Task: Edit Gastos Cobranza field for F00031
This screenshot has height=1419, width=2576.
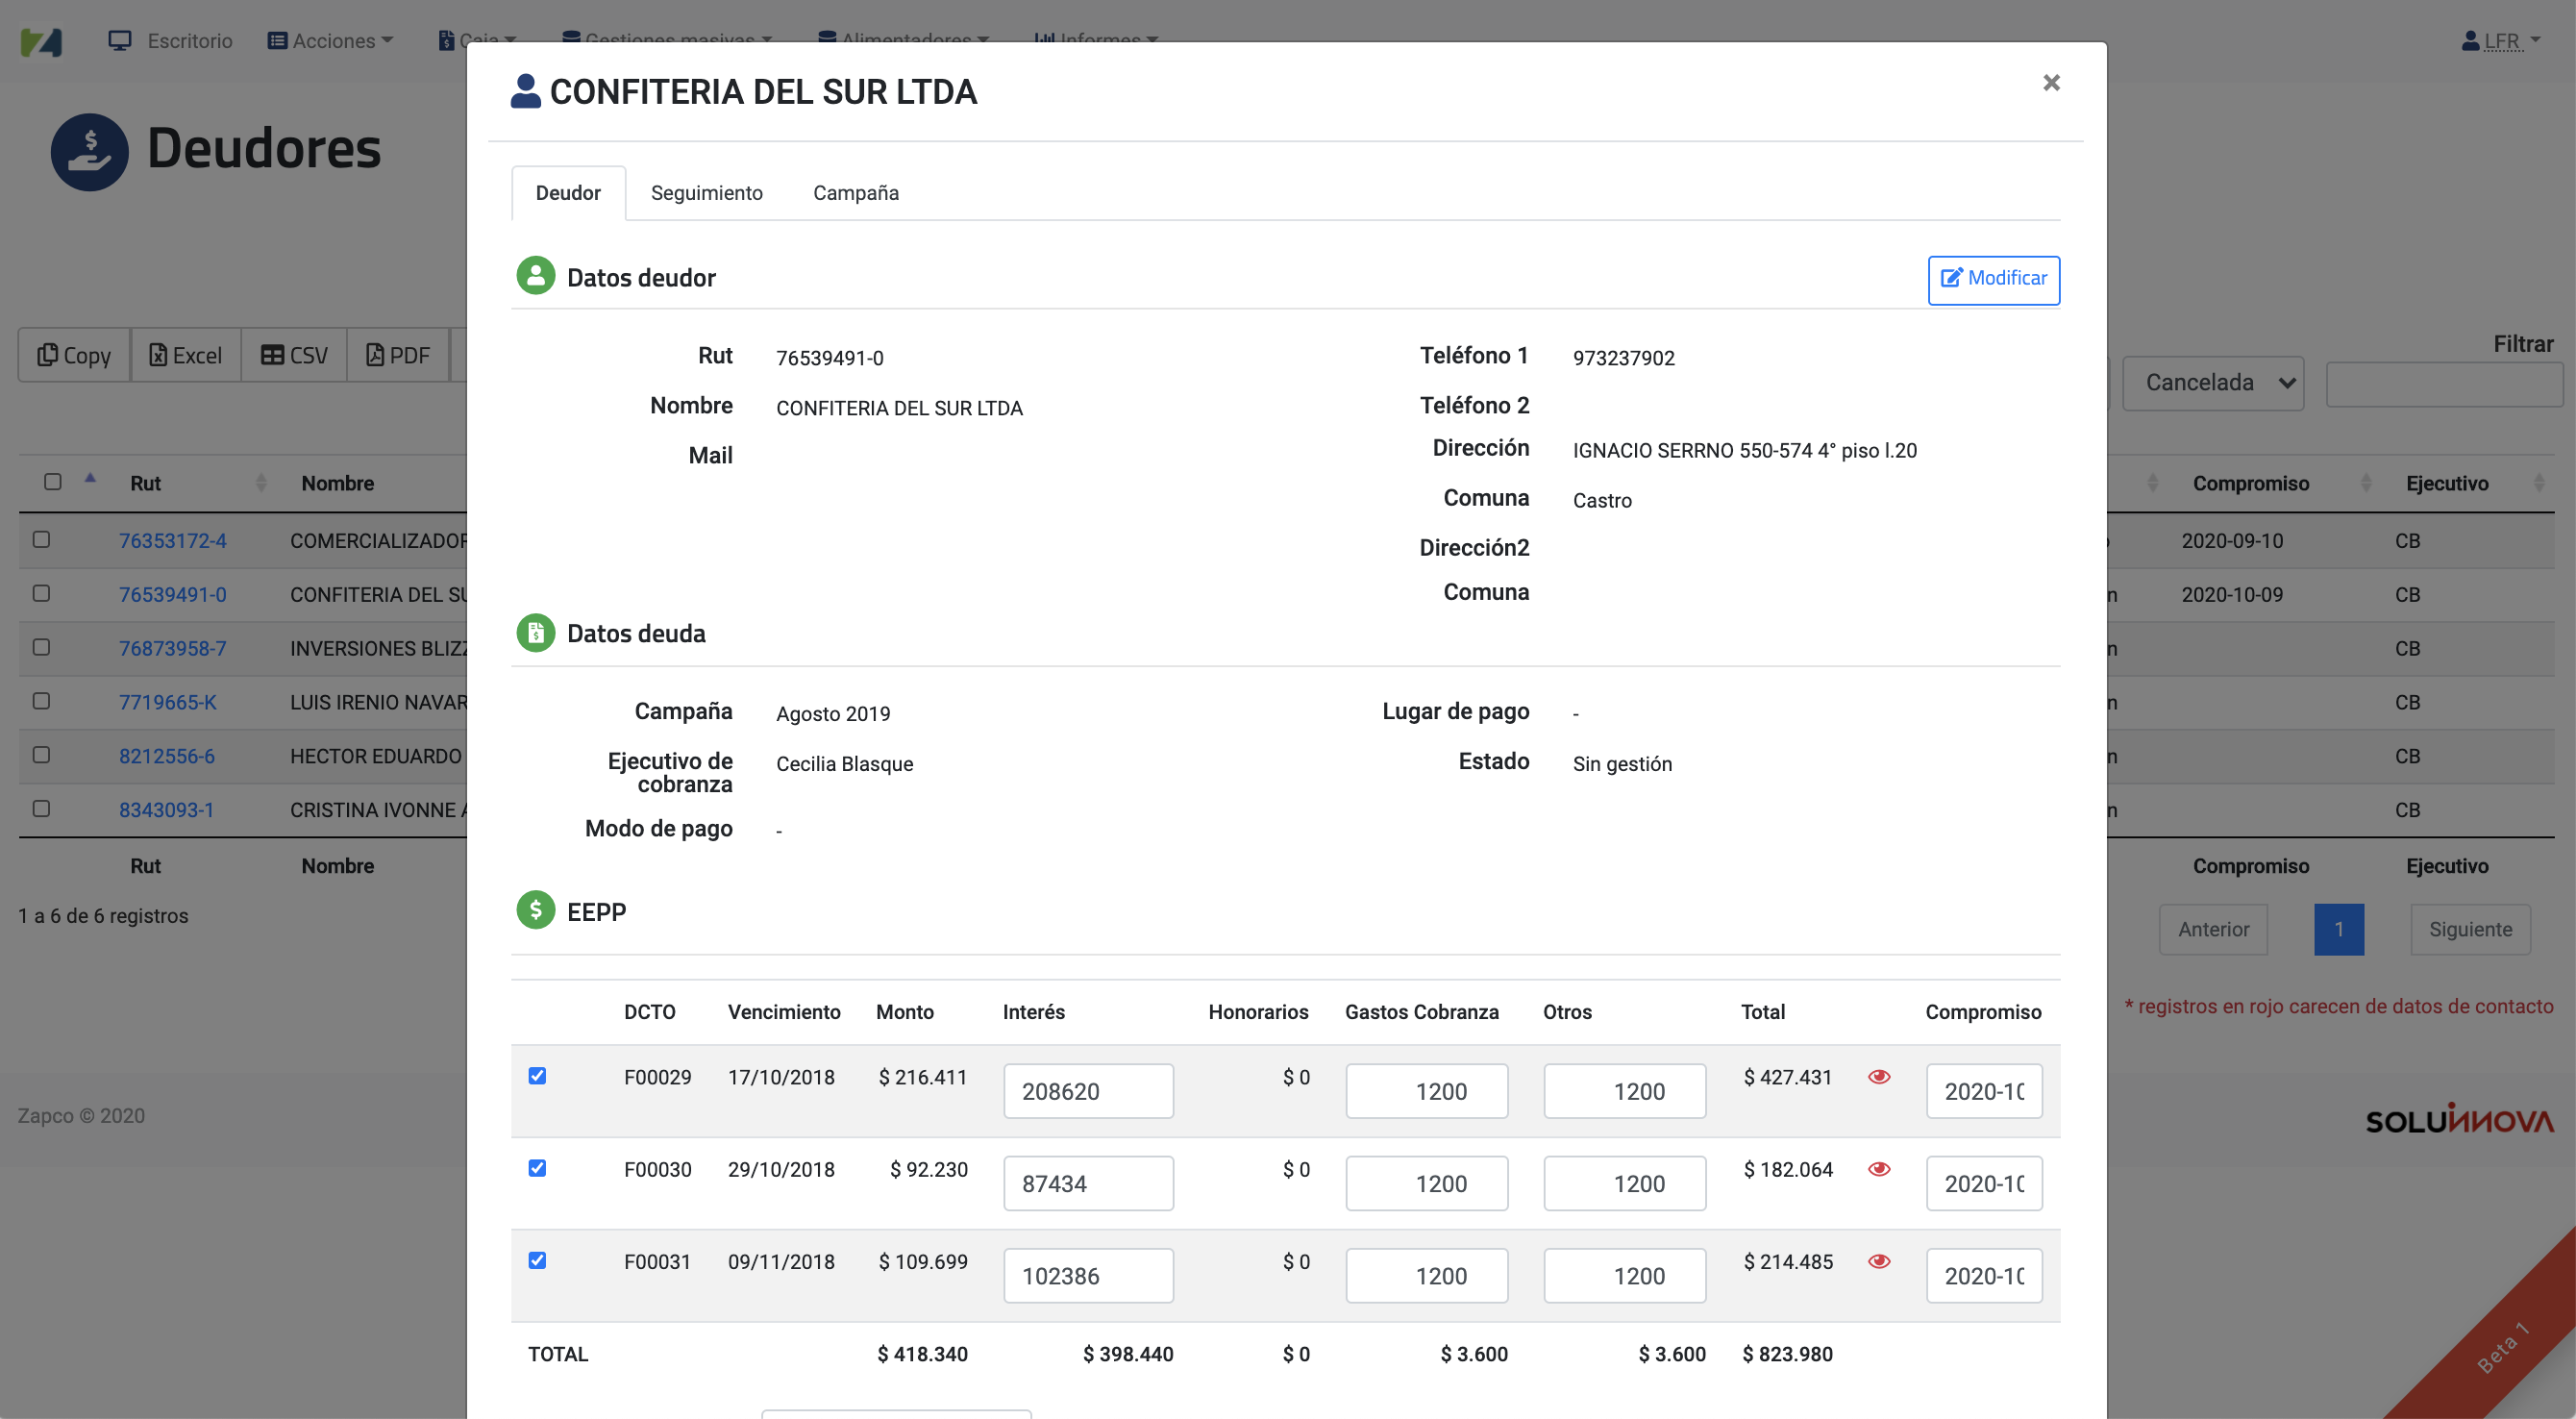Action: point(1426,1275)
